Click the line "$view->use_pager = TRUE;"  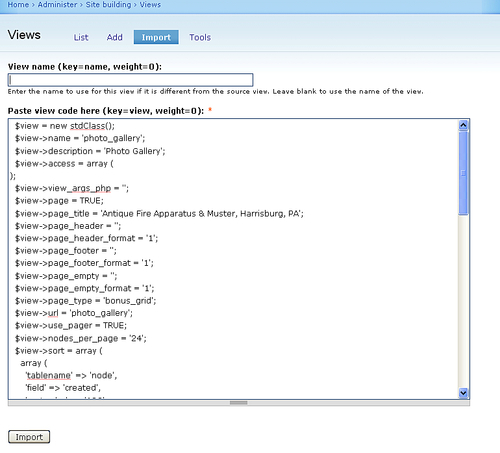pyautogui.click(x=71, y=325)
